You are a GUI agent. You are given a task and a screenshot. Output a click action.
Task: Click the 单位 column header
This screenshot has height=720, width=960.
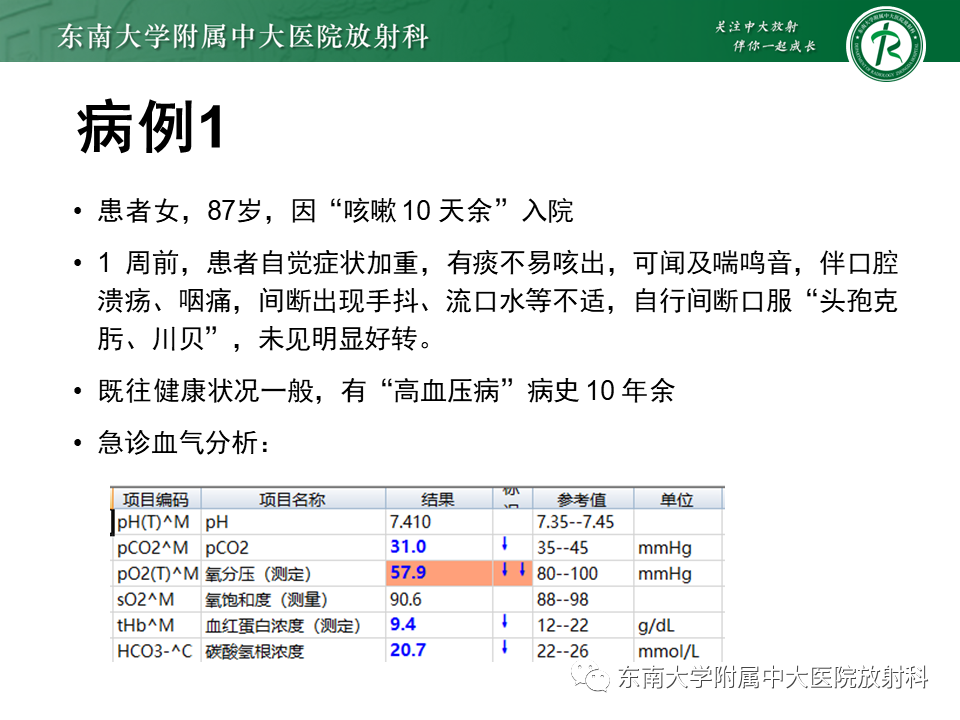point(677,499)
